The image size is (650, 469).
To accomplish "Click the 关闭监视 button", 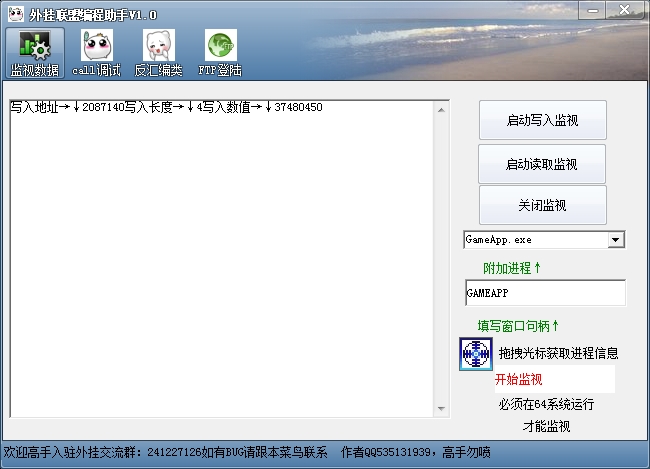I will (543, 205).
